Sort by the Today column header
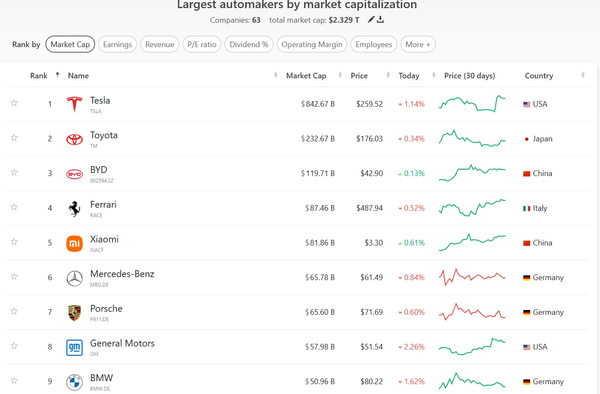Screen dimensions: 600x394 409,76
